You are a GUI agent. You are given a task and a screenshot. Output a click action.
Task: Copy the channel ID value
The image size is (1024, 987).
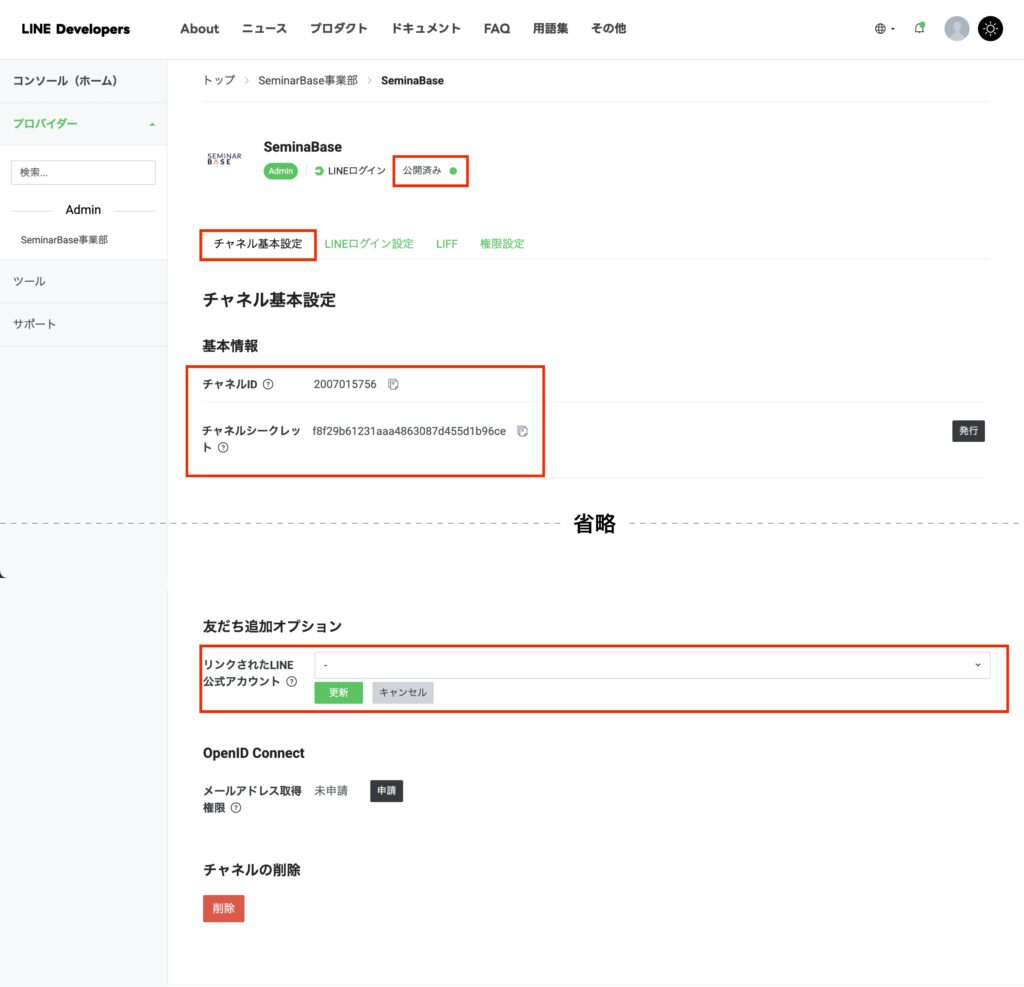pos(393,385)
